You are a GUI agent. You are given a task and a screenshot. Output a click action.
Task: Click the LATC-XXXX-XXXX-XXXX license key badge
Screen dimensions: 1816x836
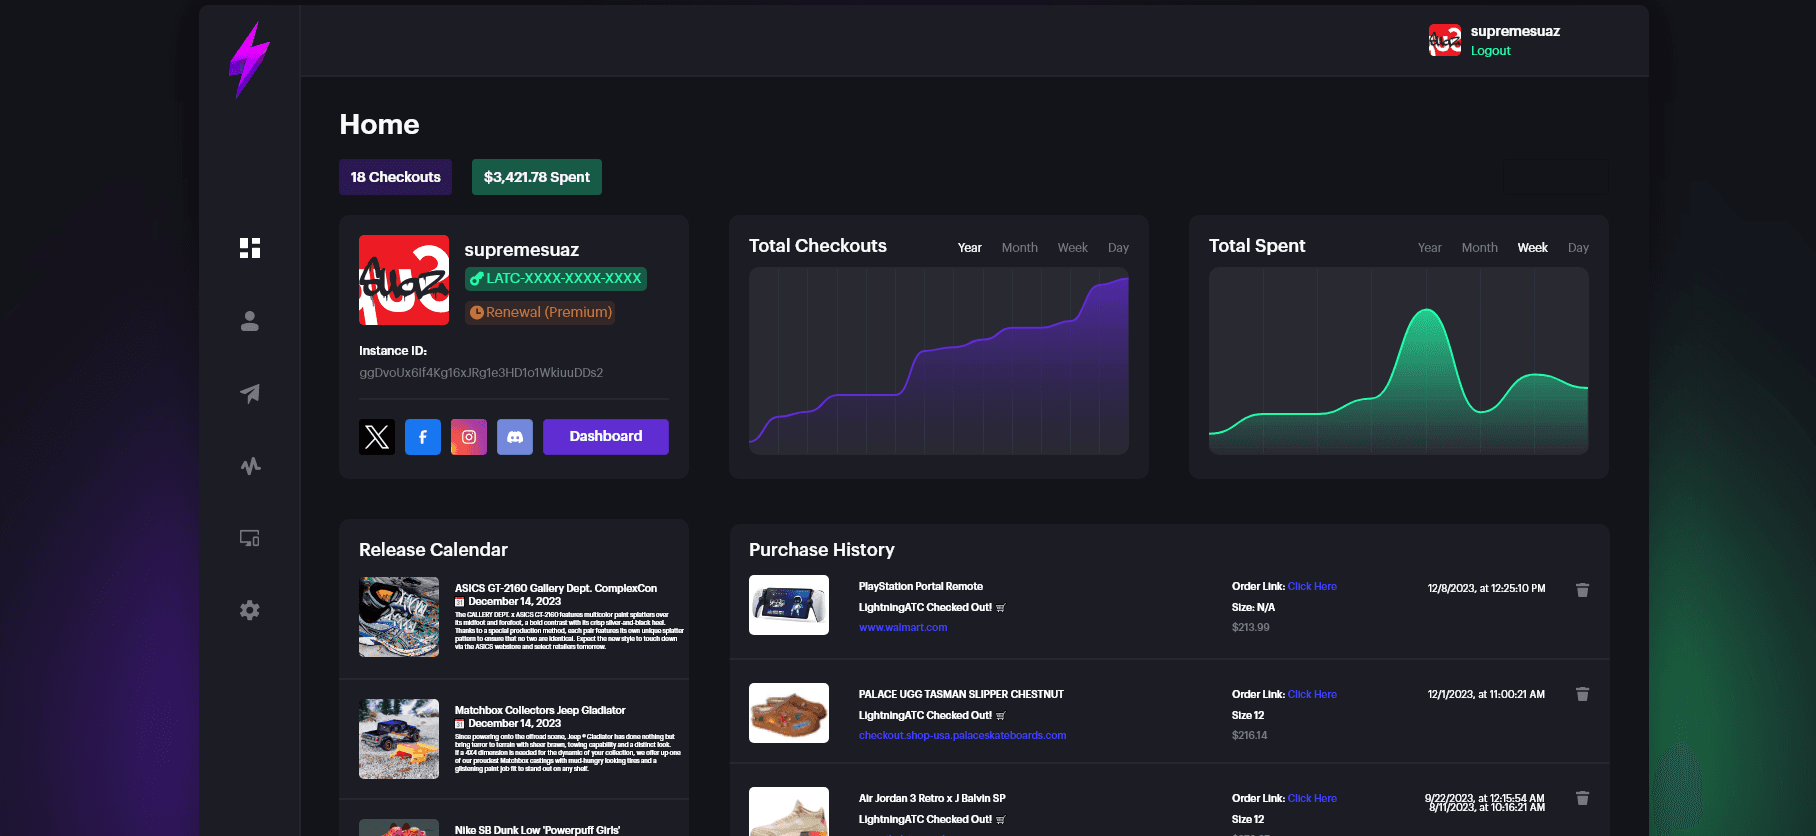(x=556, y=279)
